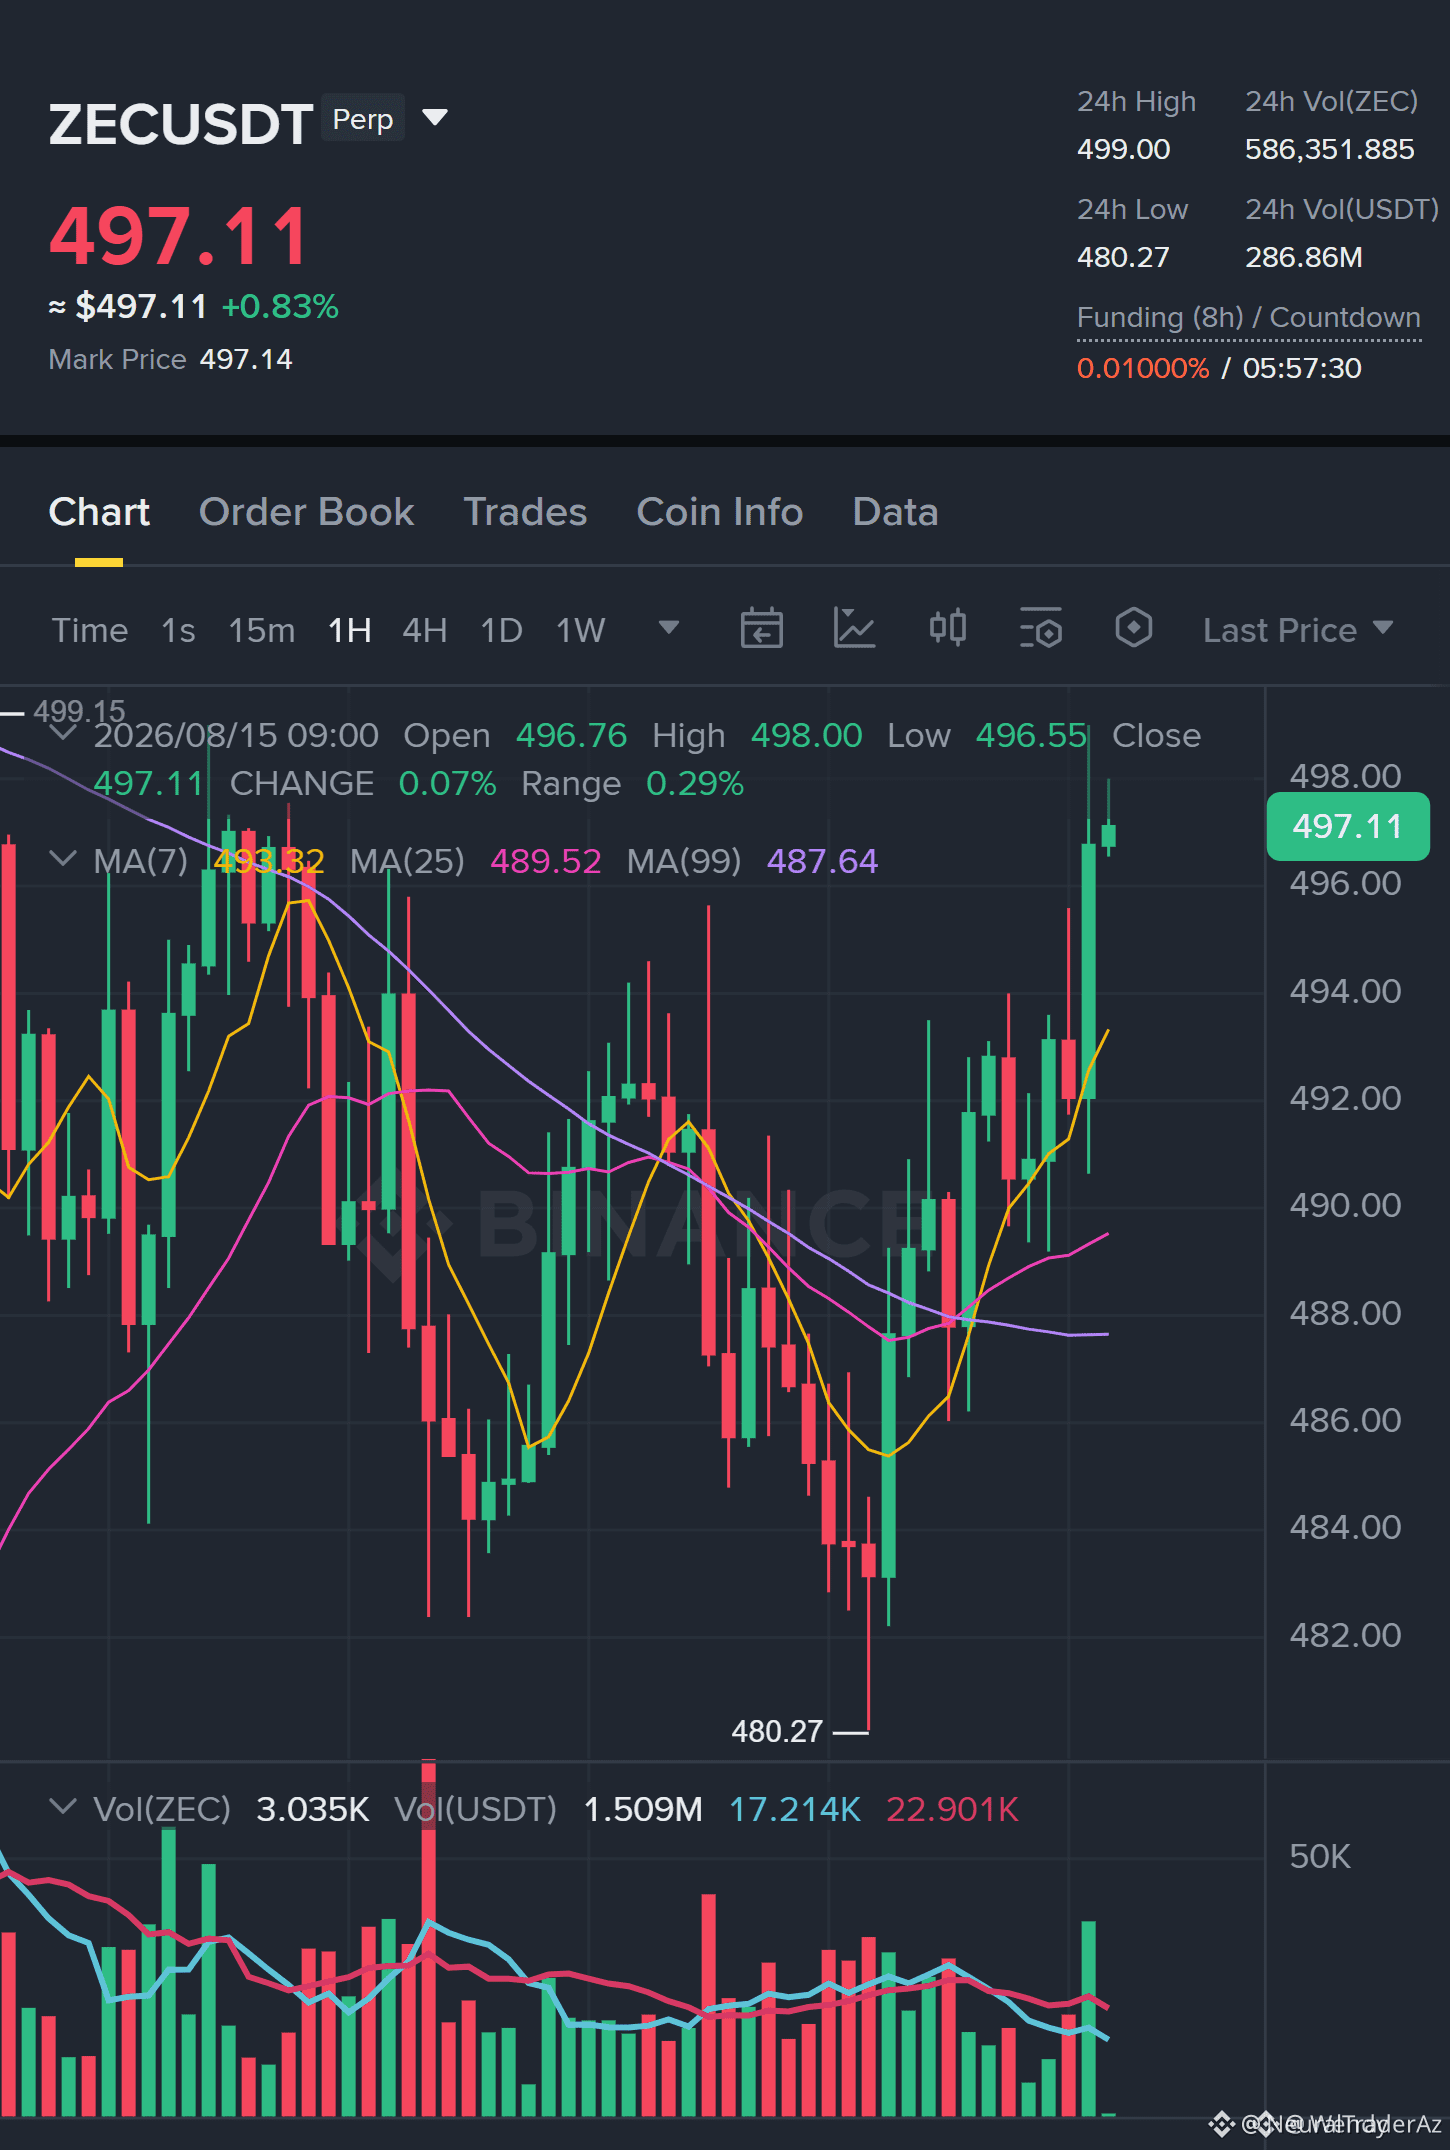Switch to the Order Book tab
The width and height of the screenshot is (1450, 2150).
tap(306, 512)
